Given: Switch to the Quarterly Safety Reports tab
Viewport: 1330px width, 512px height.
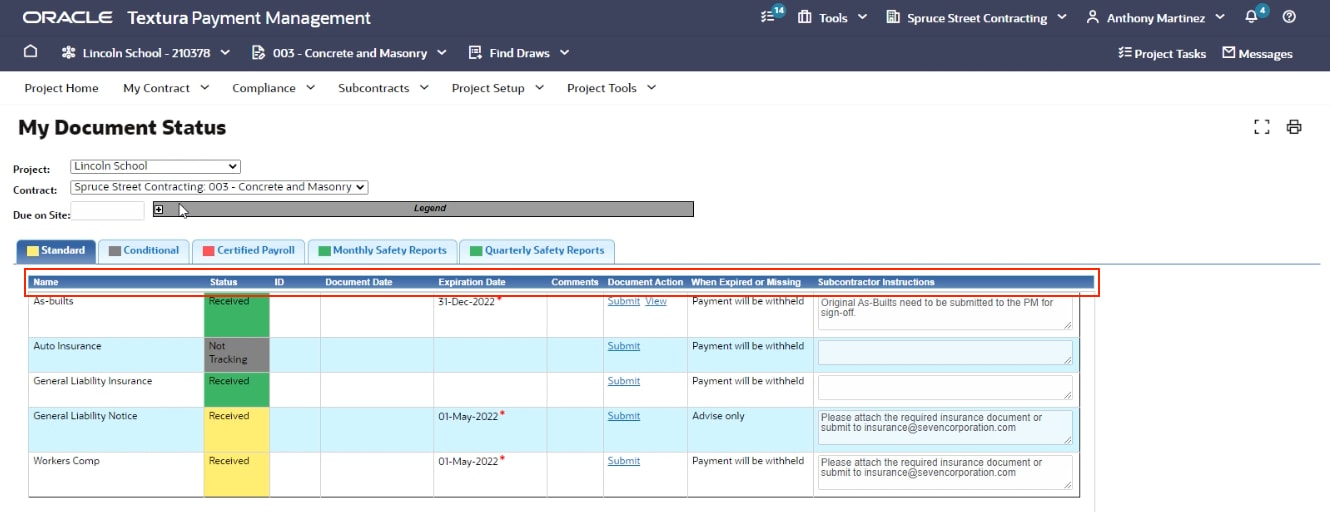Looking at the screenshot, I should pos(537,251).
